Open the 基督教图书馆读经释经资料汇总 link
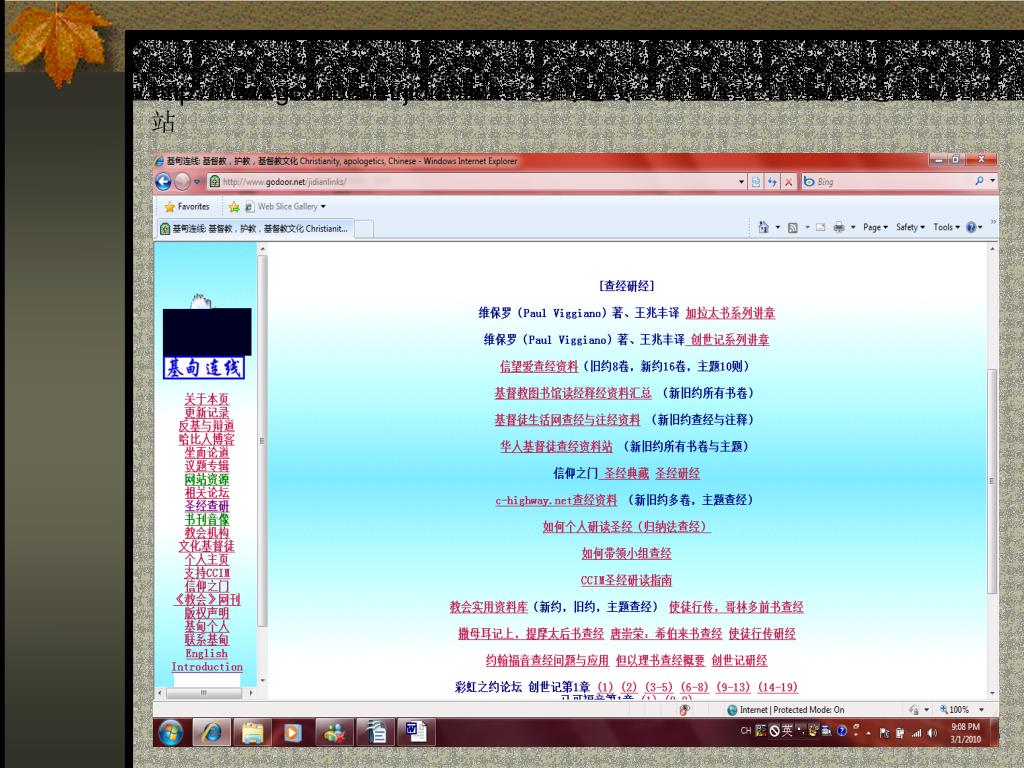Screen dimensions: 1024x768 573,393
